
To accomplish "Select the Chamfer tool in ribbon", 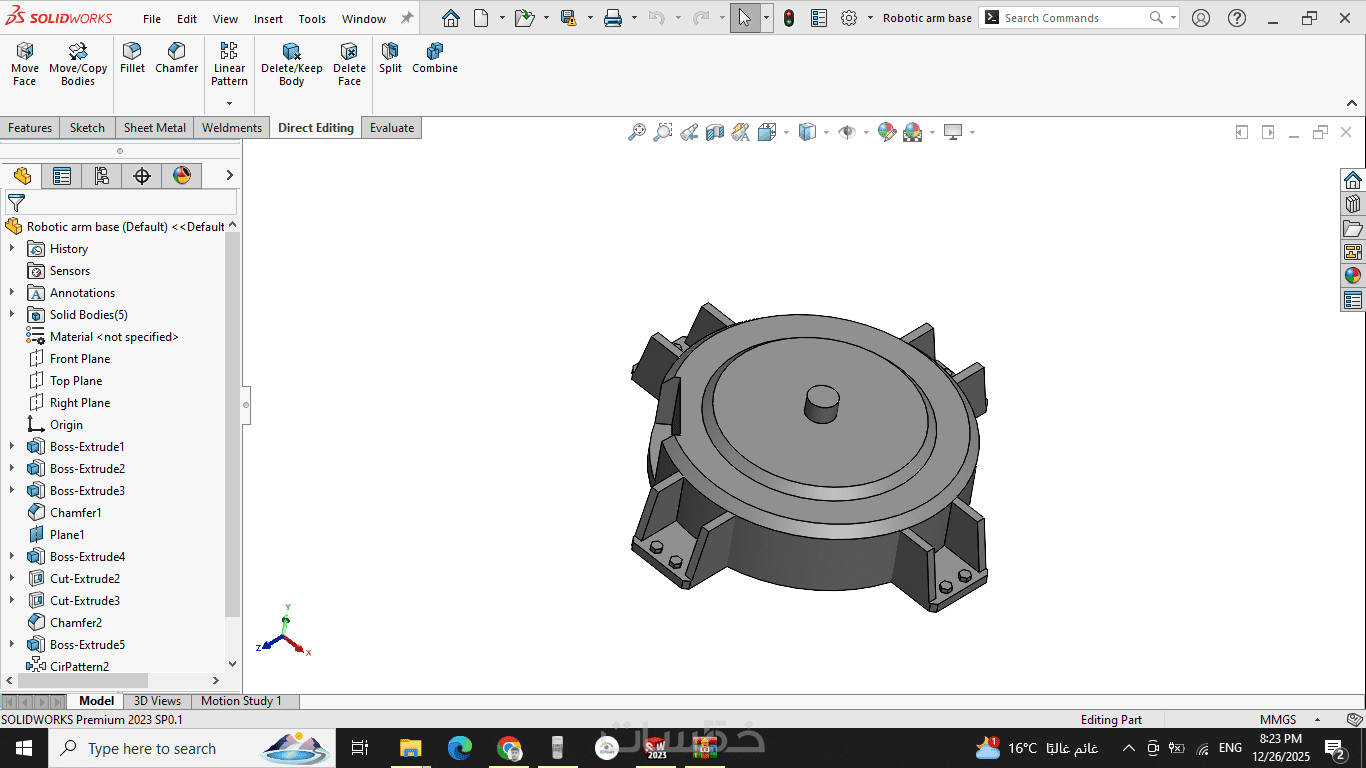I will tap(176, 58).
